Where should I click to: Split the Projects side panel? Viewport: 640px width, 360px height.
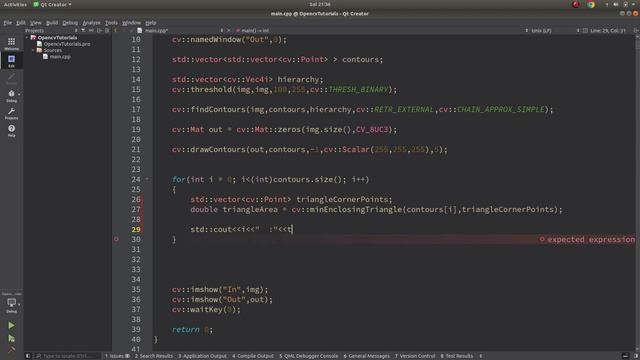coord(99,31)
